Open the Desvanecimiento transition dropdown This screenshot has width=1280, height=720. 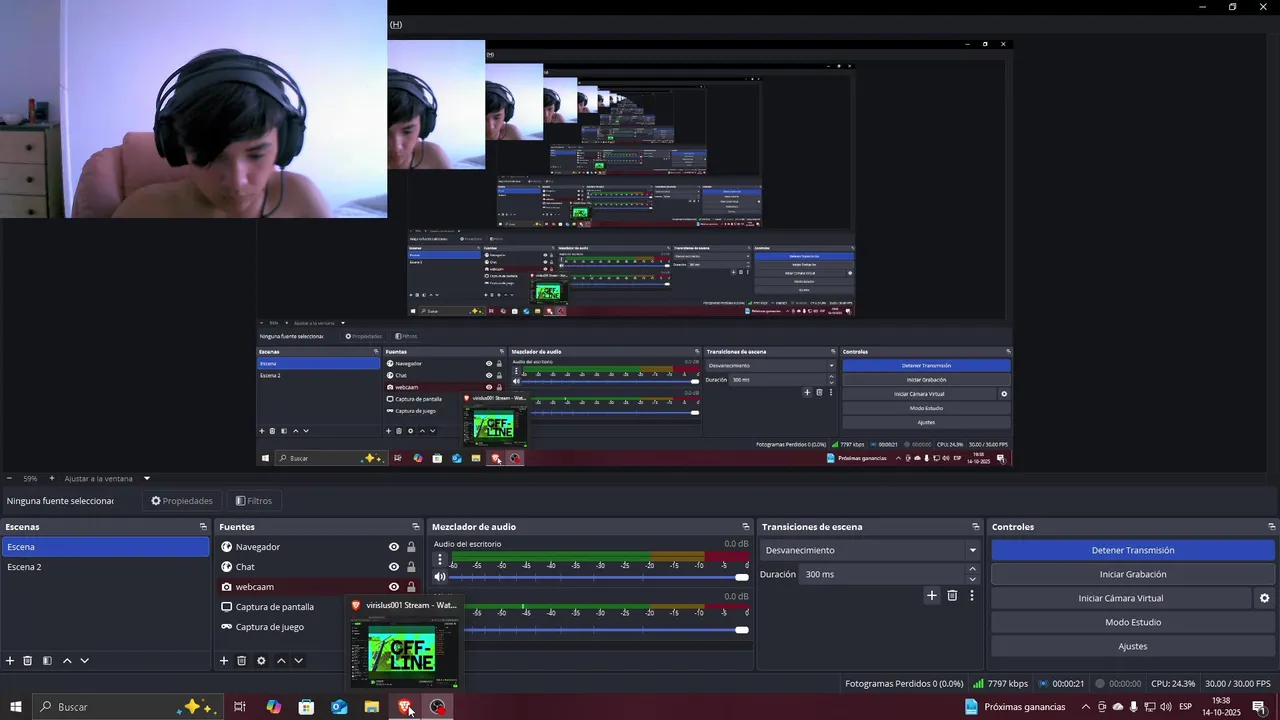click(870, 550)
